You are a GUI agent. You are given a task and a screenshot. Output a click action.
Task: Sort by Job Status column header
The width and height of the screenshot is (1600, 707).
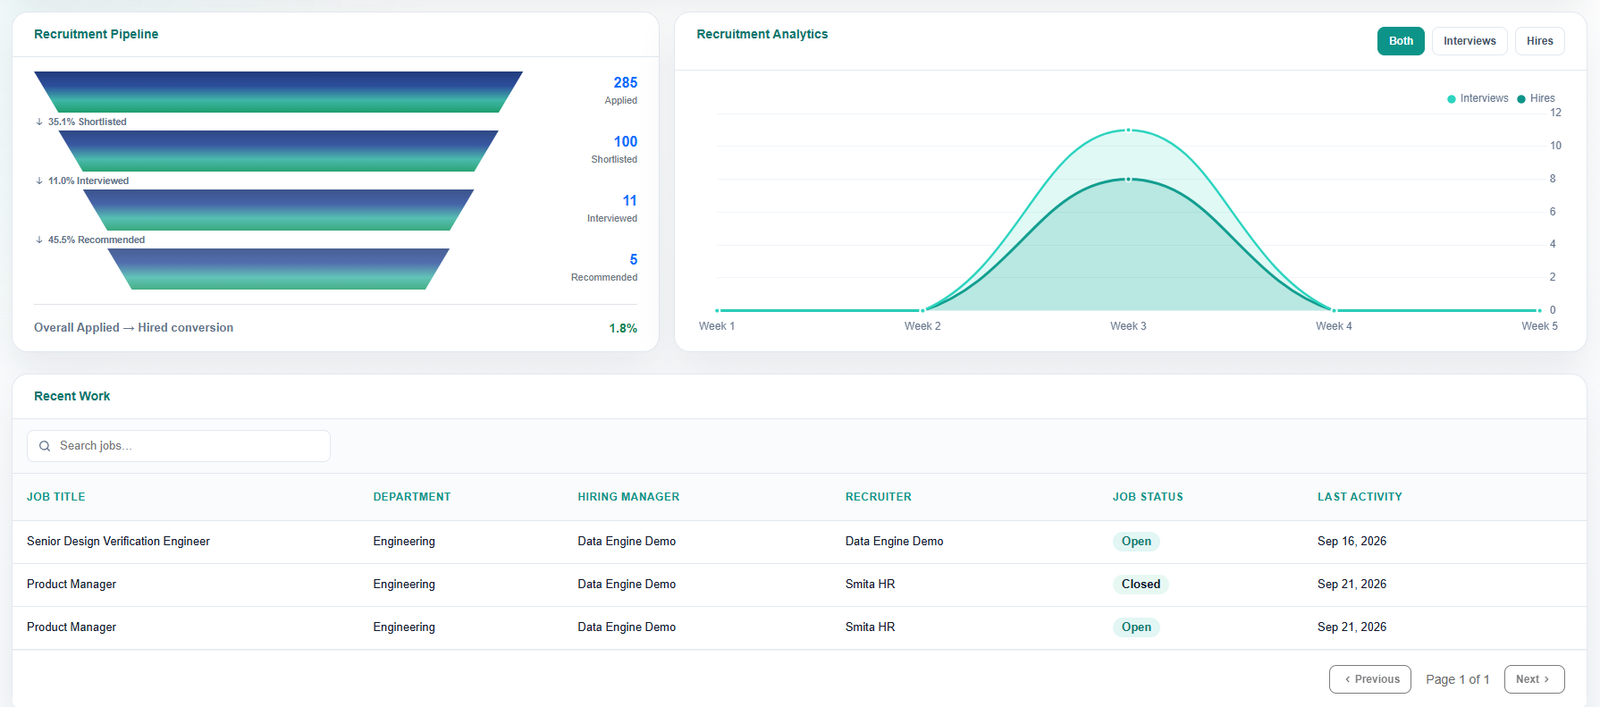click(x=1148, y=497)
